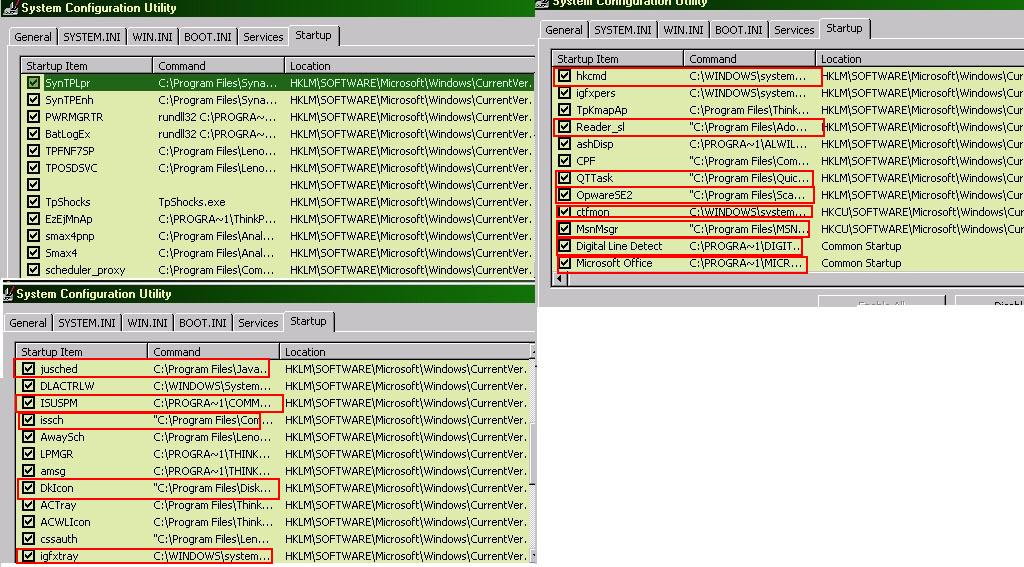Select the LPMGR row name
The width and height of the screenshot is (1024, 567).
tap(56, 454)
